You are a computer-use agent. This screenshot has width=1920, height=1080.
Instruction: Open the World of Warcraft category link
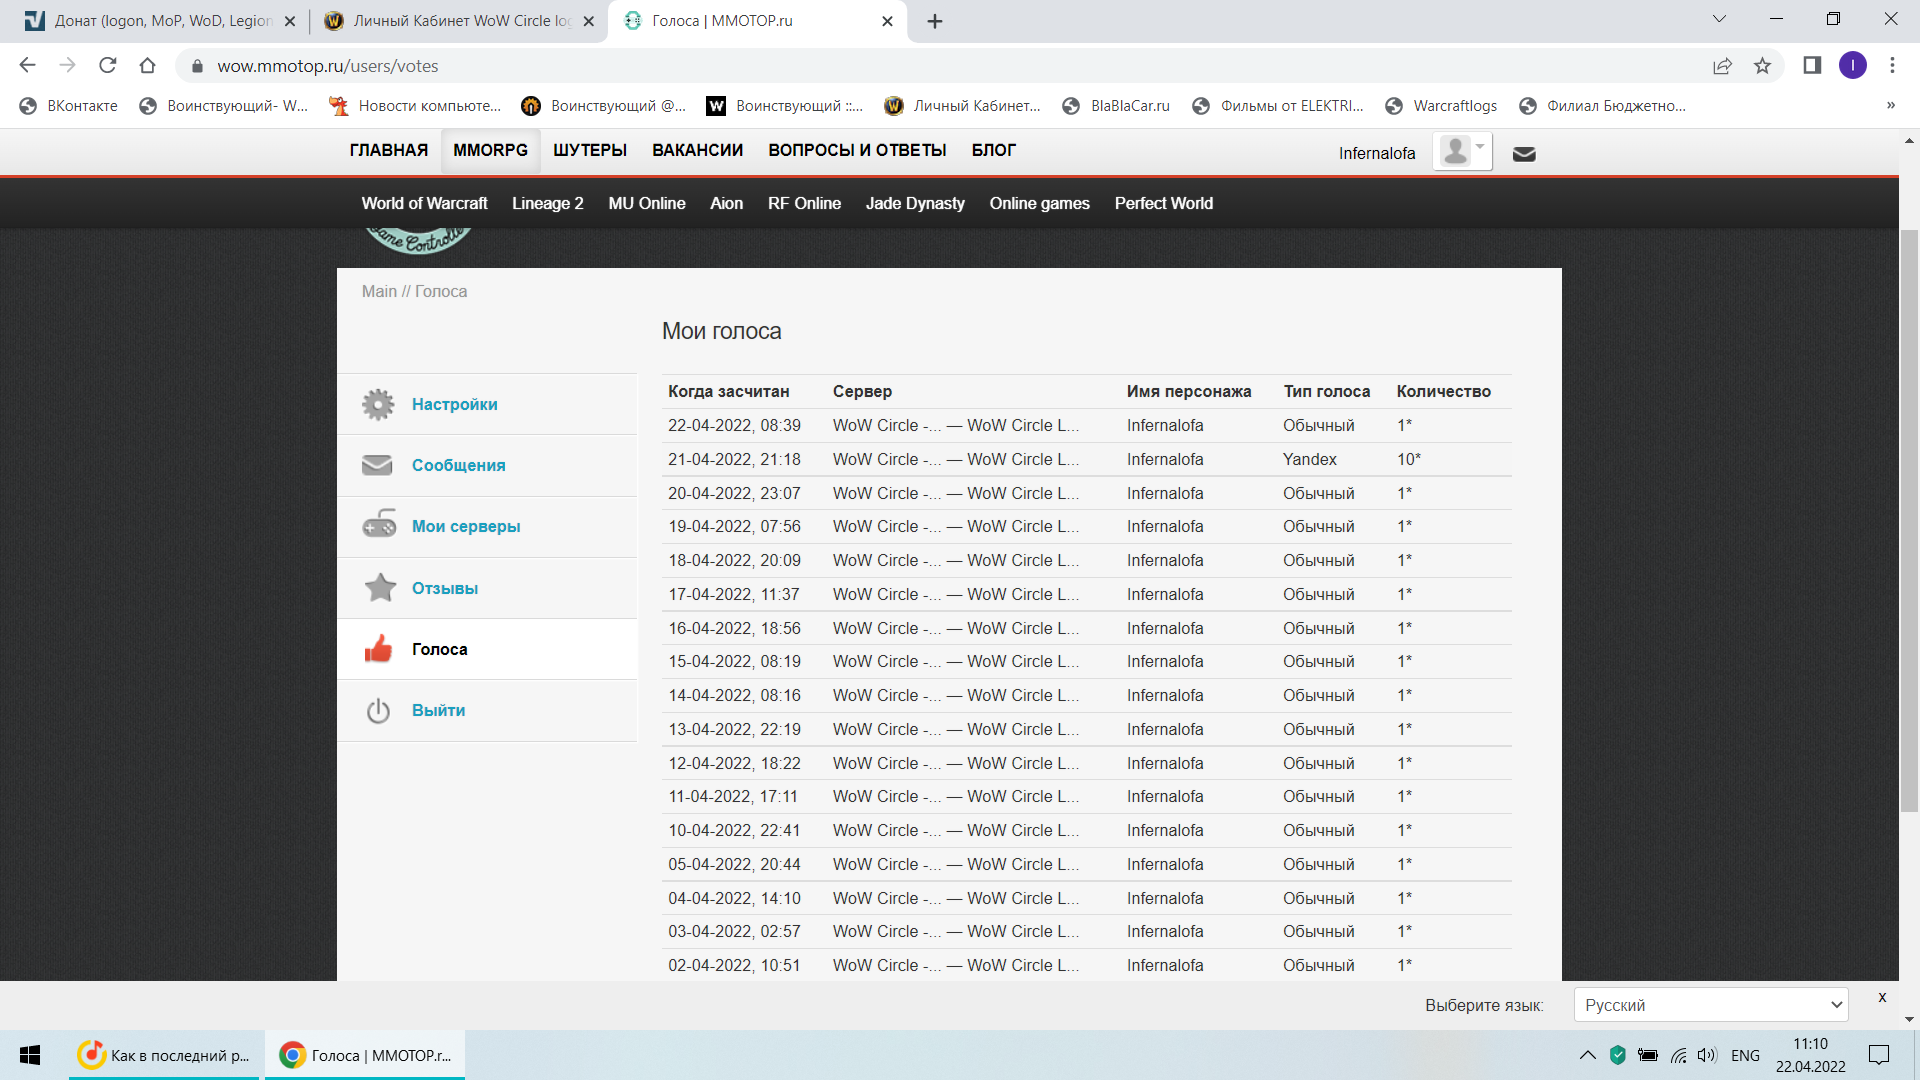coord(424,203)
